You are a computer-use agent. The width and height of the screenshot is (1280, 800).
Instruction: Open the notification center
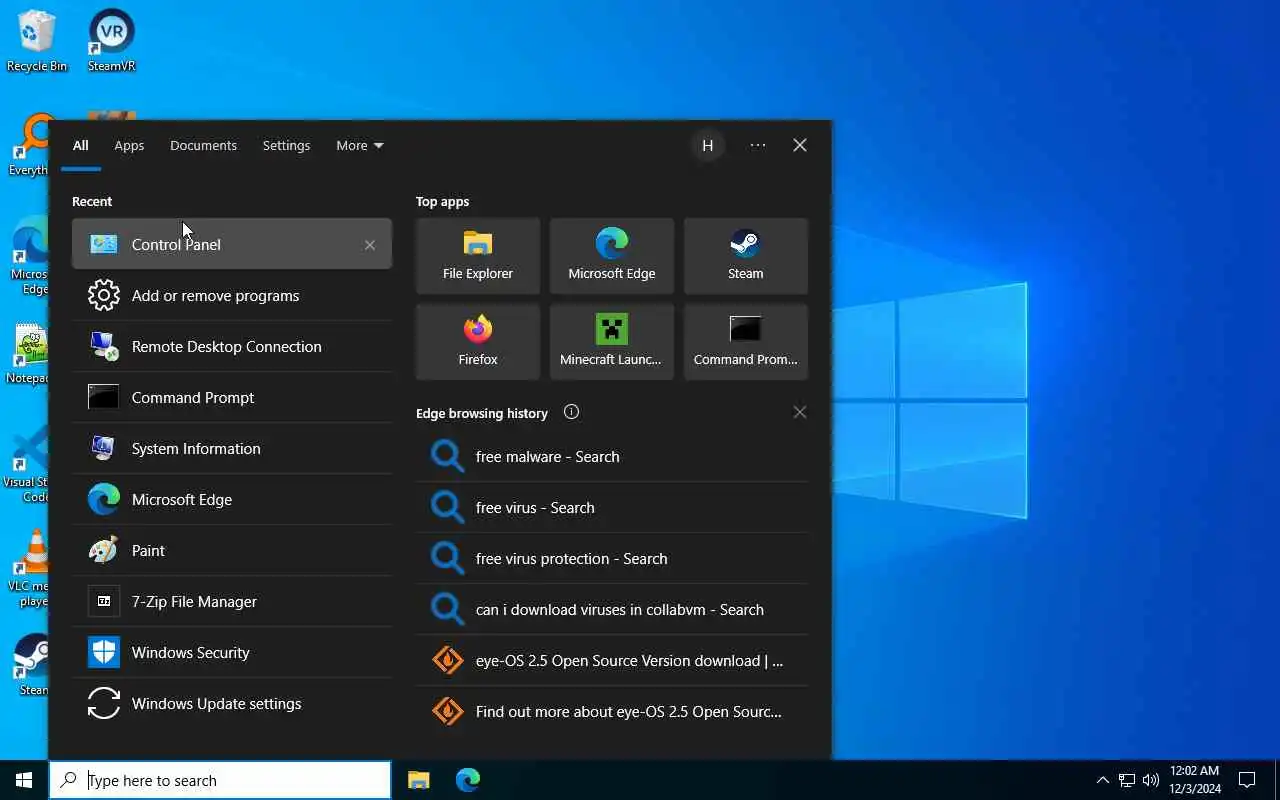(1247, 780)
